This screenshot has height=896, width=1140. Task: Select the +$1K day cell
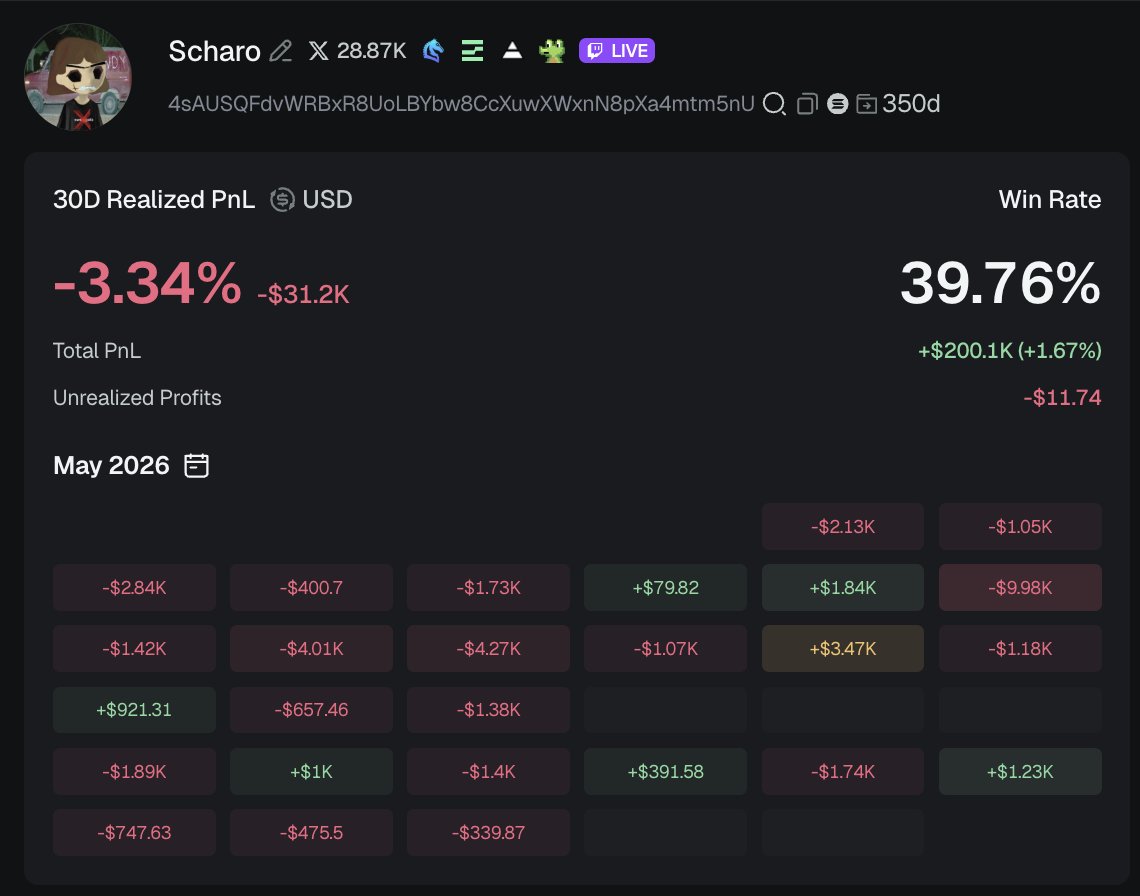click(311, 772)
